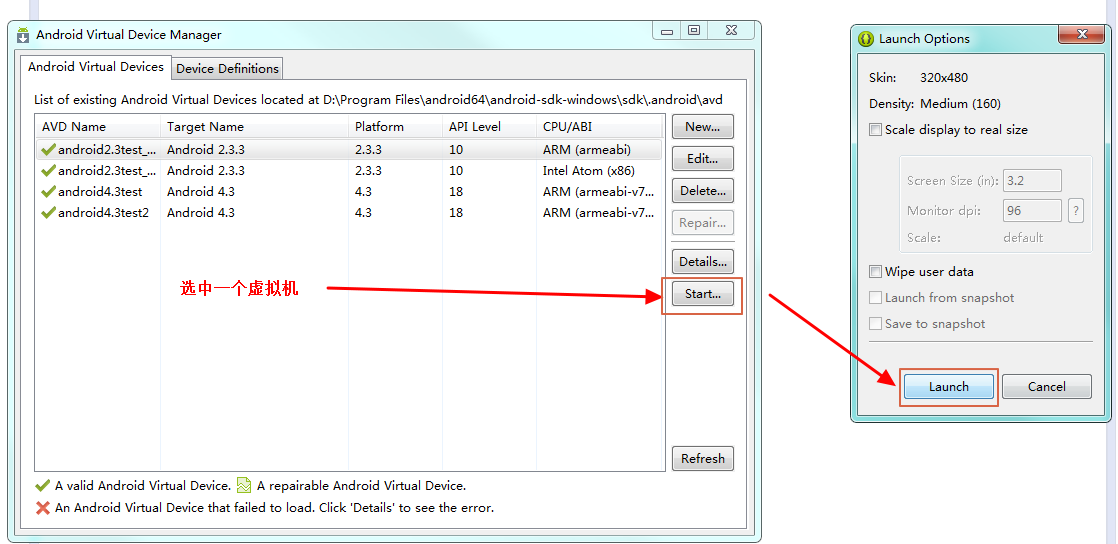Screen dimensions: 1118x544
Task: Click the Delete... button
Action: click(x=702, y=190)
